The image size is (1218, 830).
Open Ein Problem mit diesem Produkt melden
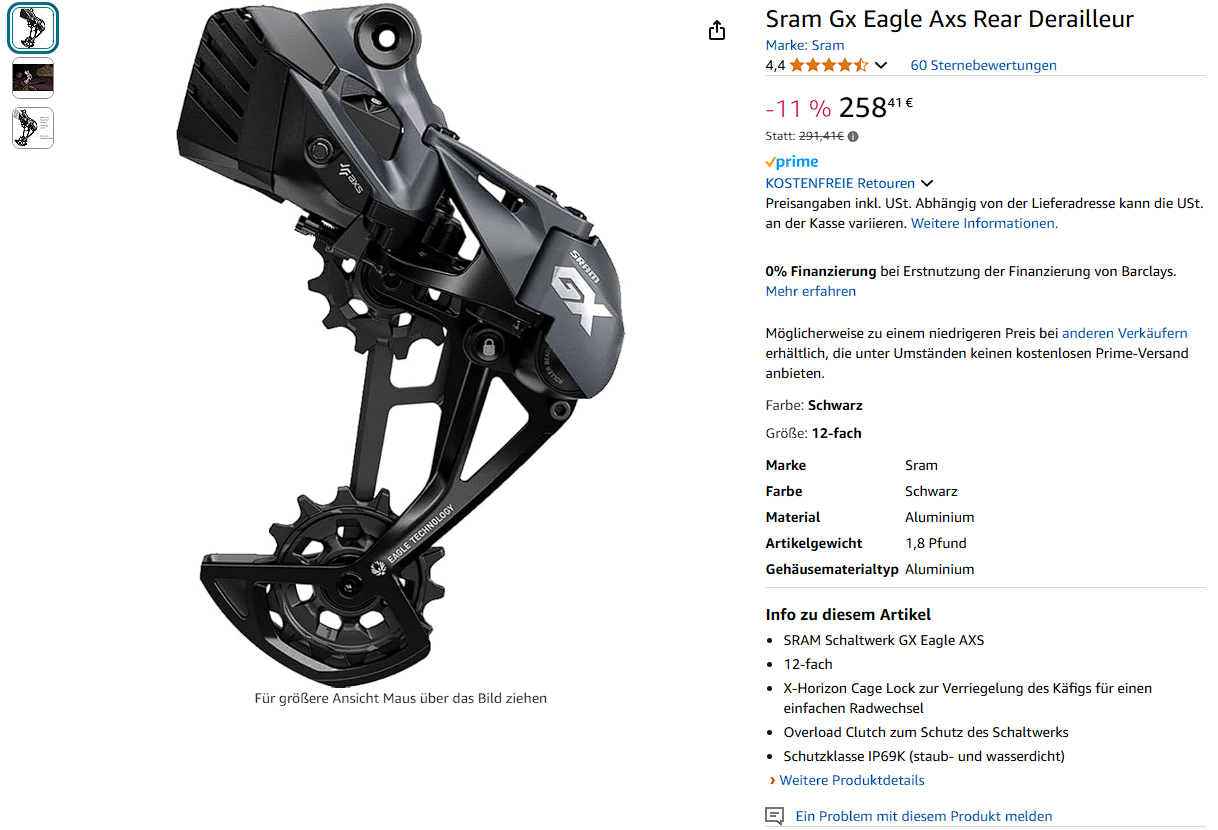point(924,816)
